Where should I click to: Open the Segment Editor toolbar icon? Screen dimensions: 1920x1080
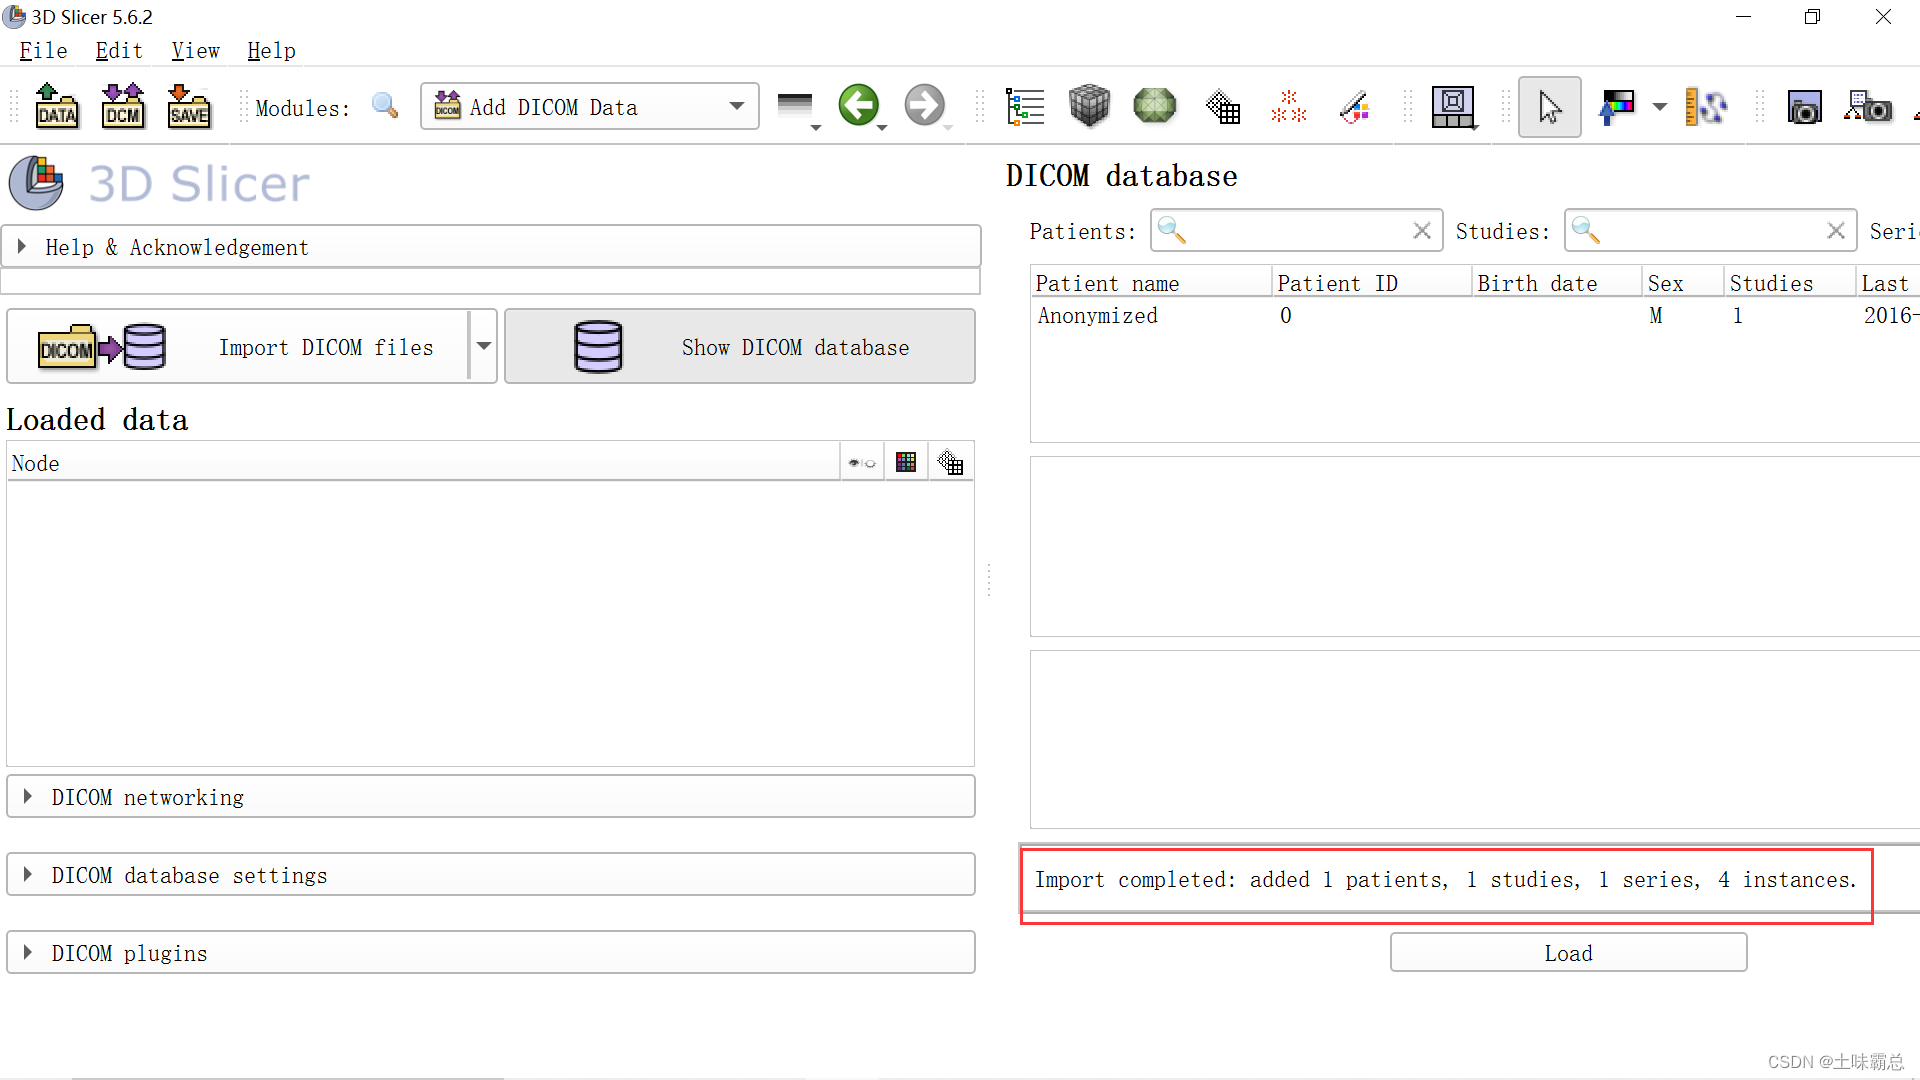(1355, 106)
